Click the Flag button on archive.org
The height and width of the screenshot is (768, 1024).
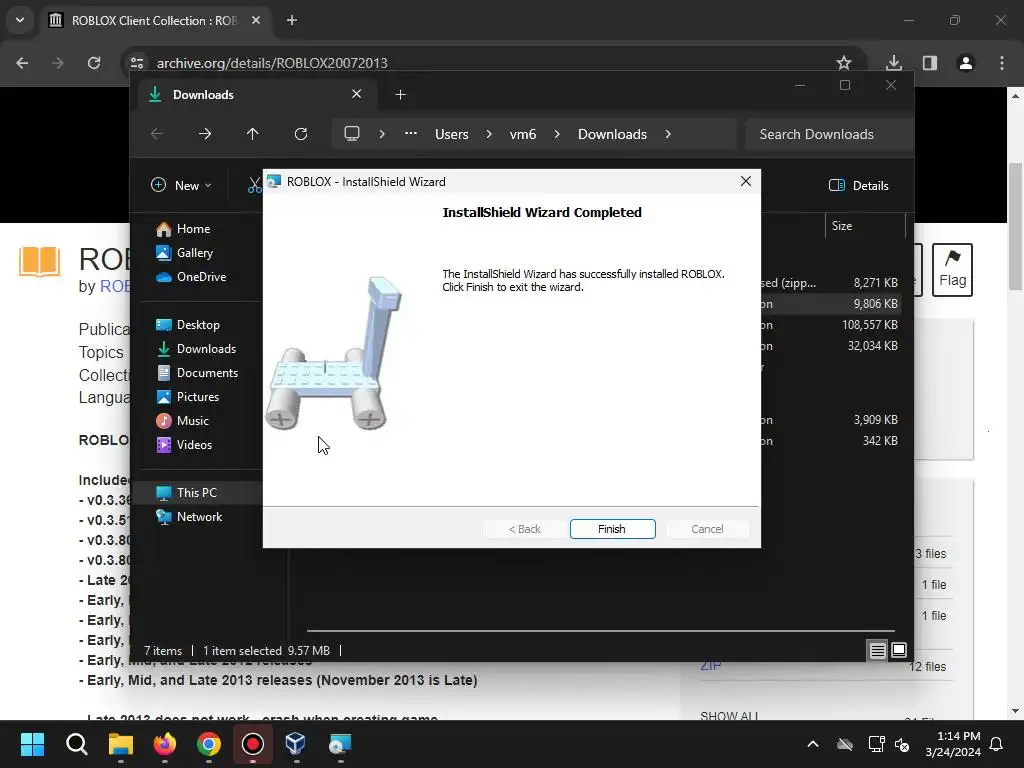pos(952,270)
